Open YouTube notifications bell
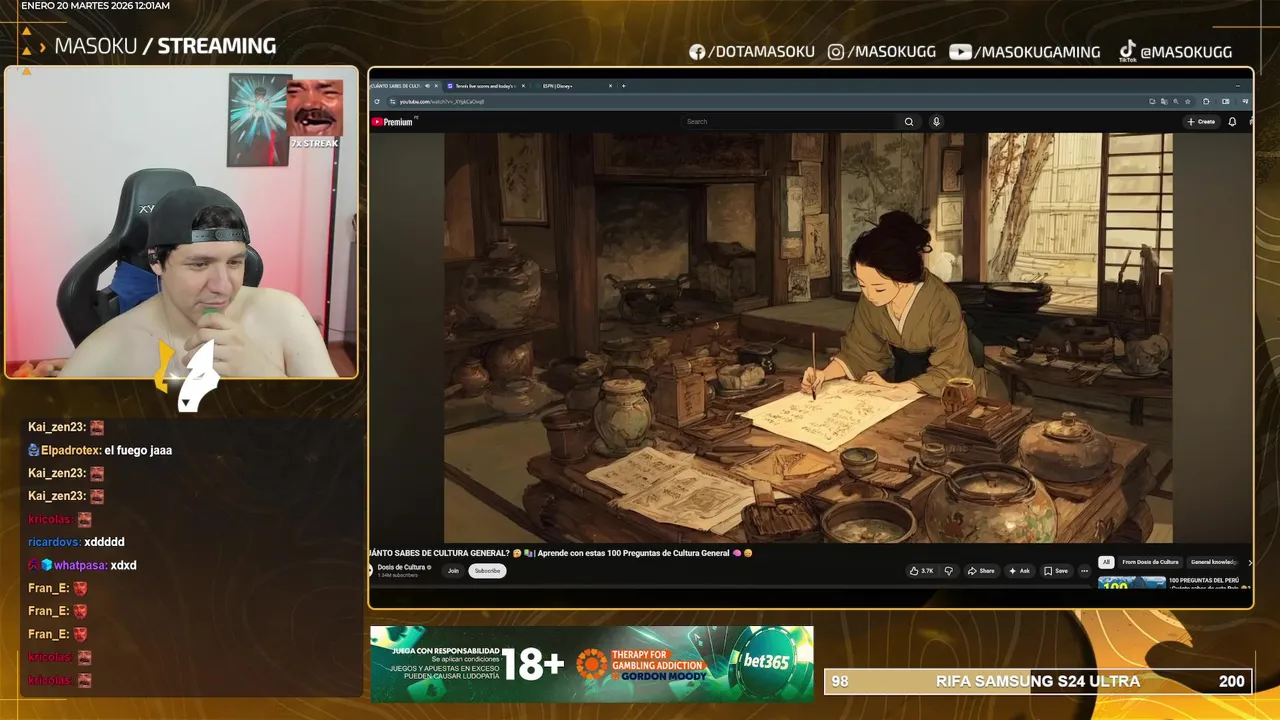Screen dimensions: 1280x720 click(x=1232, y=122)
